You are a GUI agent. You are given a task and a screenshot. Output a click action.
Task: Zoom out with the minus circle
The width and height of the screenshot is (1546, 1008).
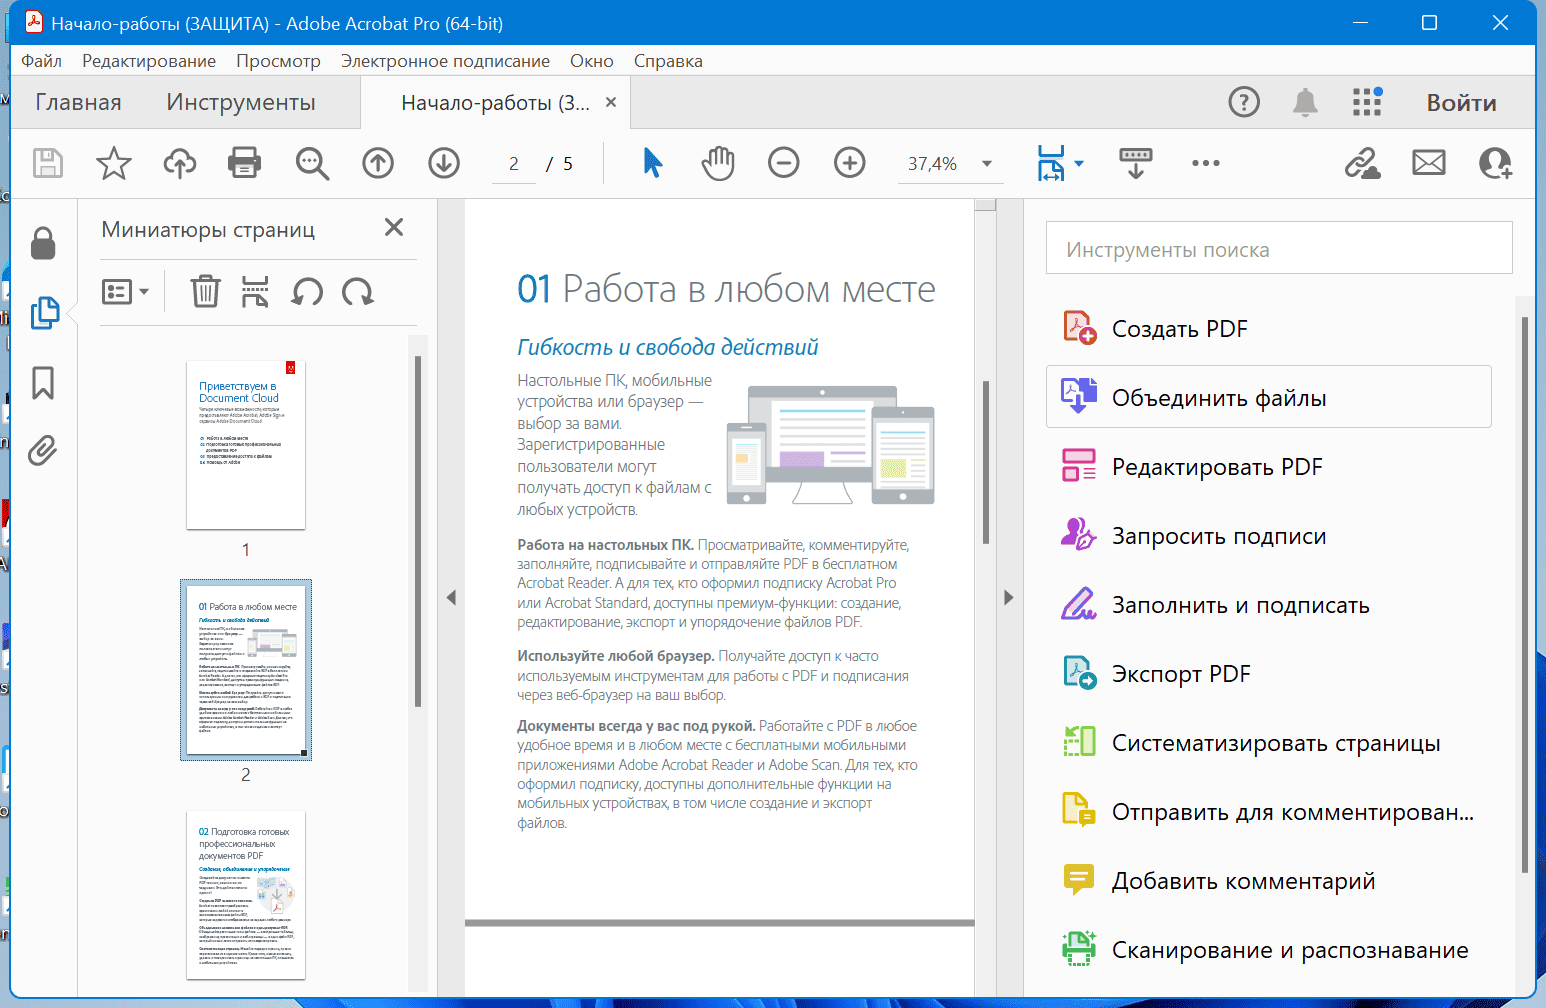pyautogui.click(x=784, y=163)
